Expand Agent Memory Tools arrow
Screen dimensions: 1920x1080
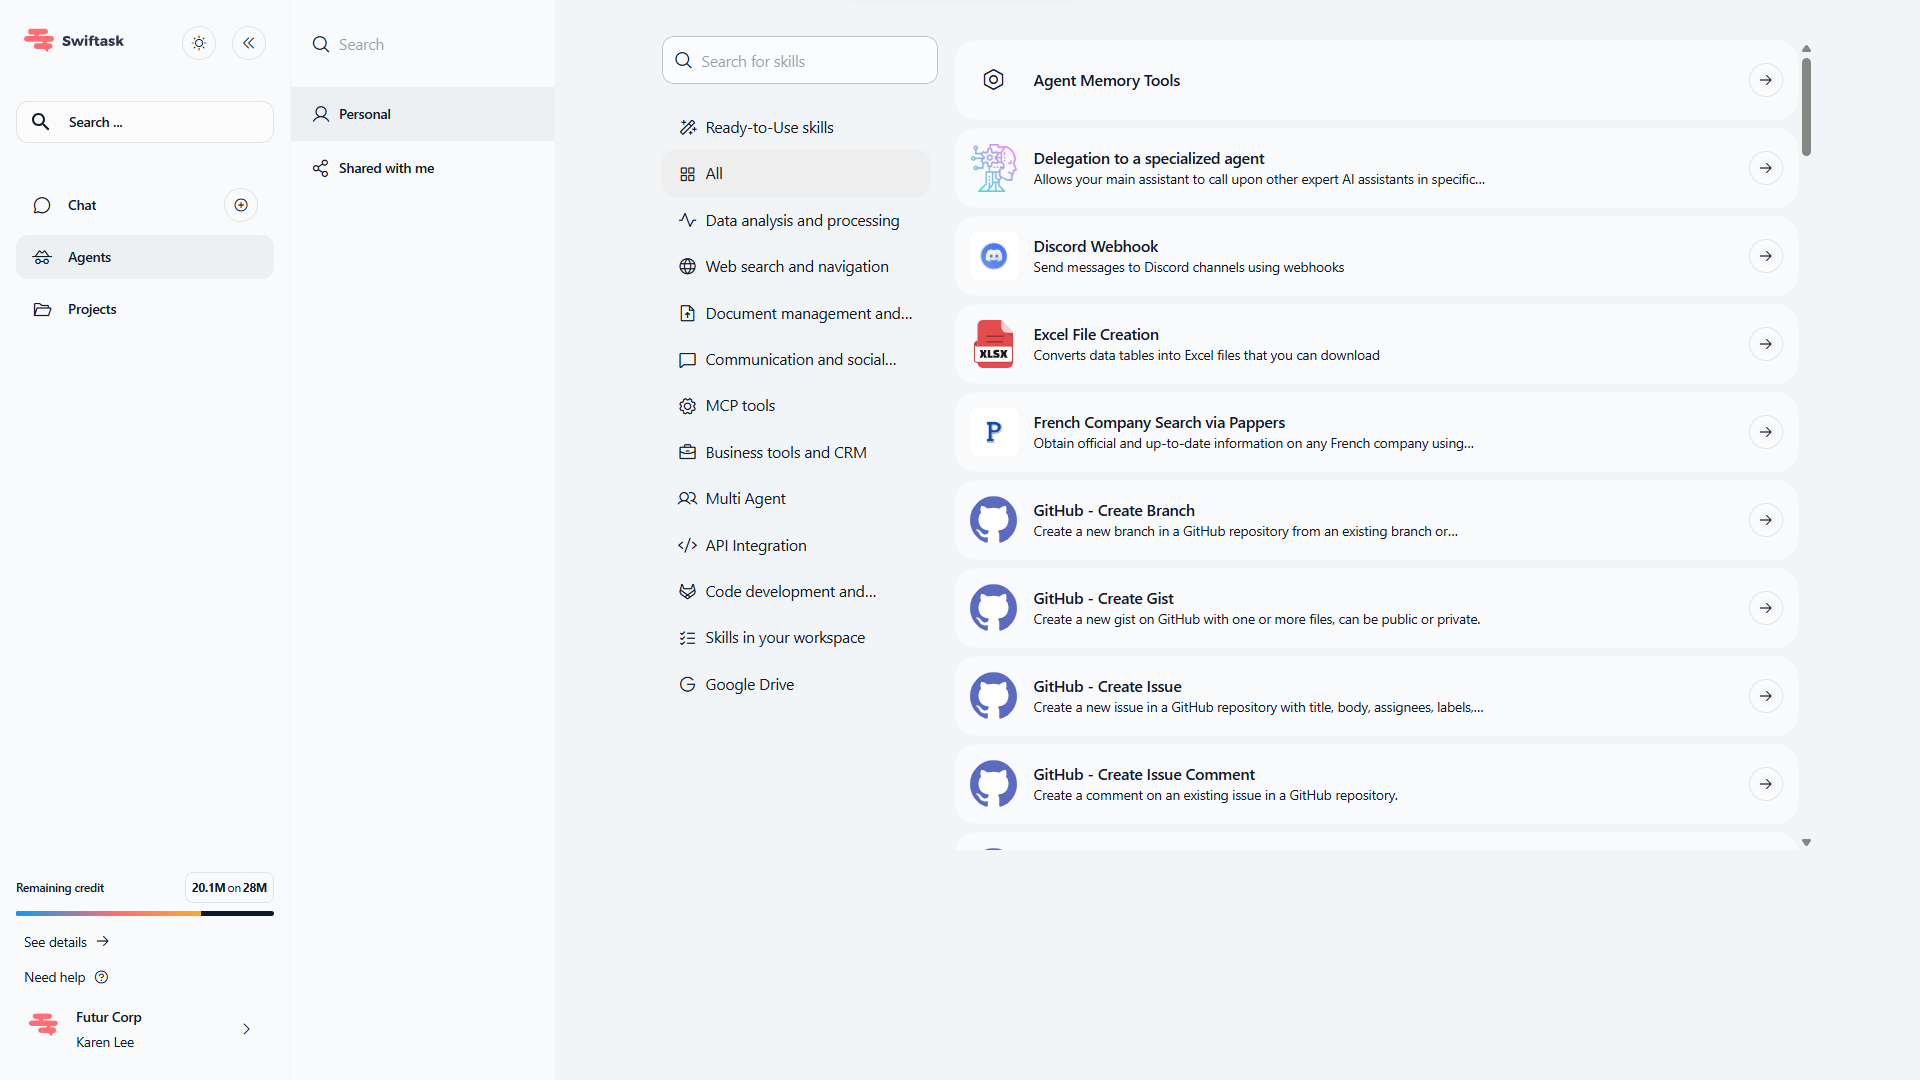[1766, 80]
